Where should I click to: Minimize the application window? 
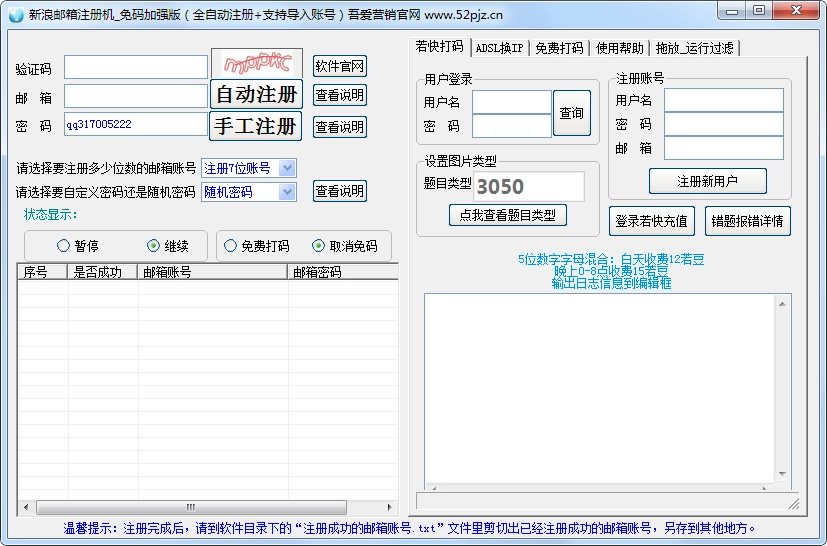732,11
